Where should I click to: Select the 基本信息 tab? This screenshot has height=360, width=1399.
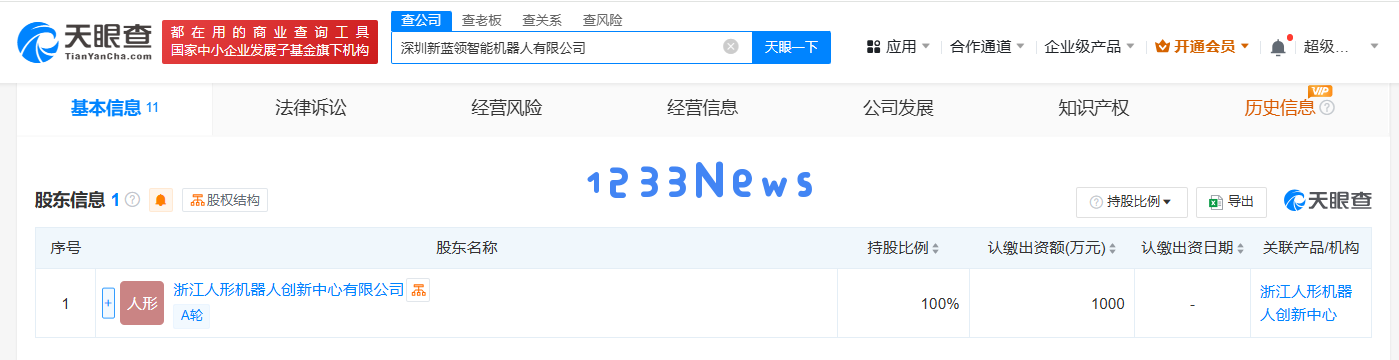[114, 108]
